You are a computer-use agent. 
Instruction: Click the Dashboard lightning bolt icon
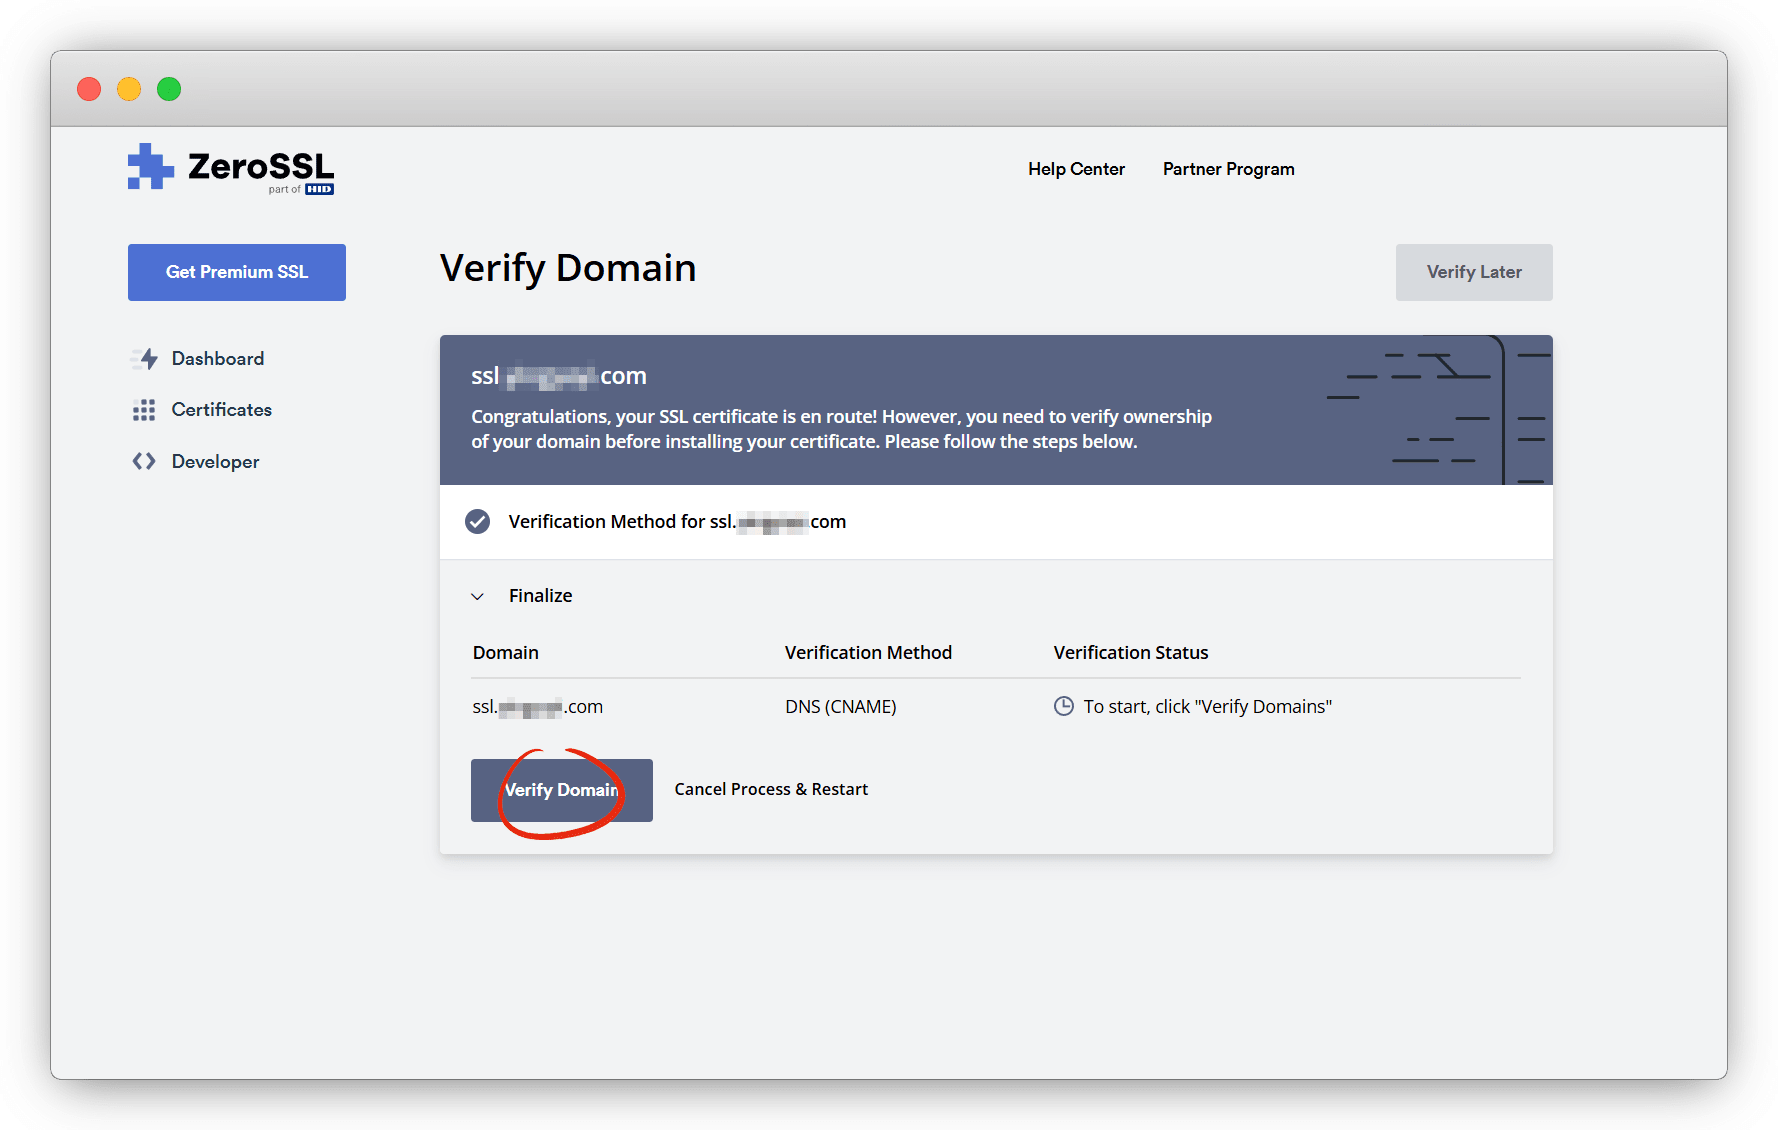point(146,359)
